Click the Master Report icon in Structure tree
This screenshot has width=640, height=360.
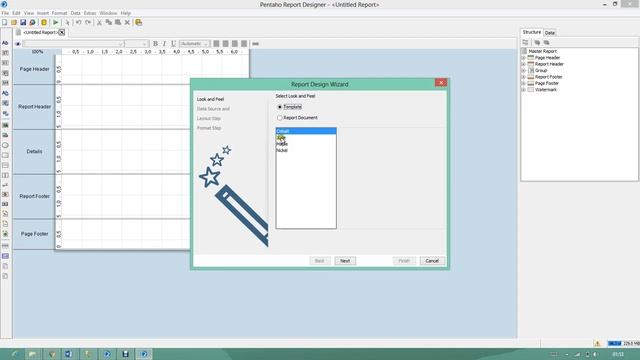[x=524, y=51]
